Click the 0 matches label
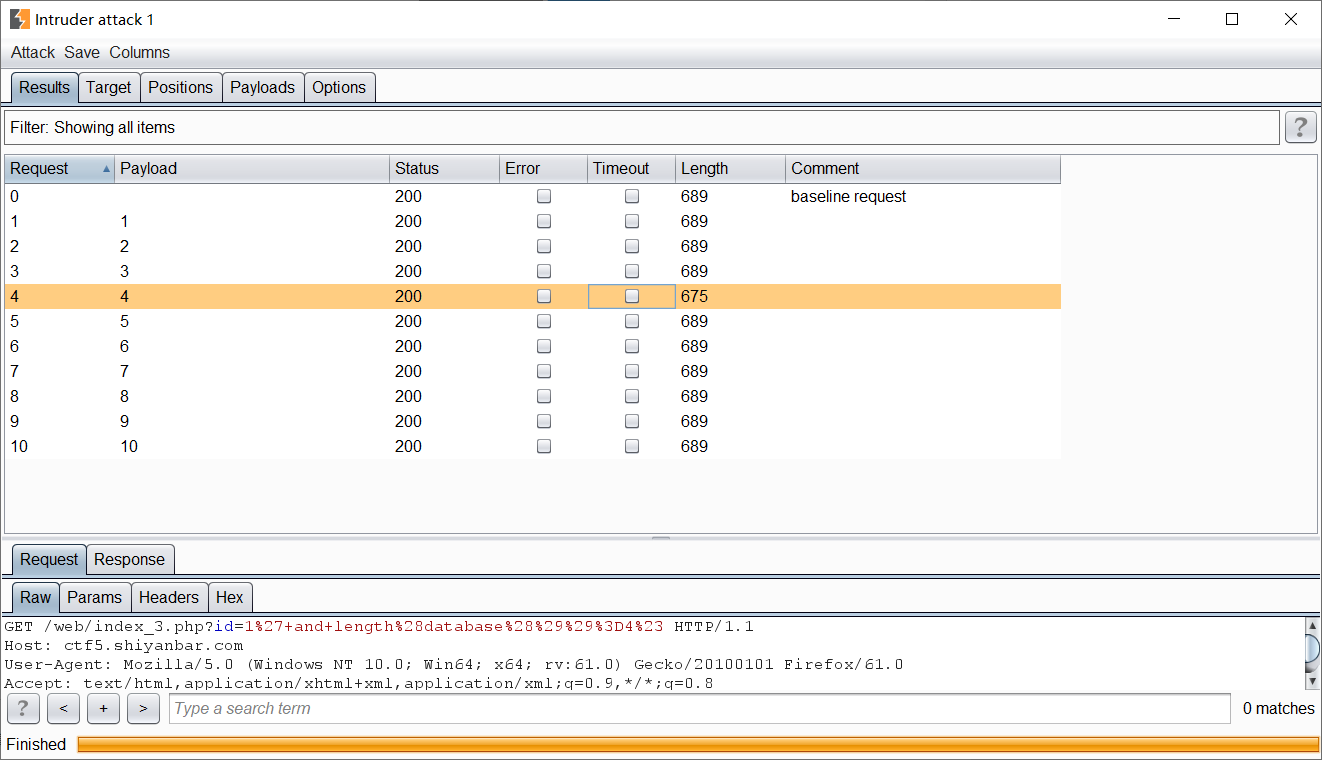Image resolution: width=1322 pixels, height=760 pixels. [x=1279, y=709]
